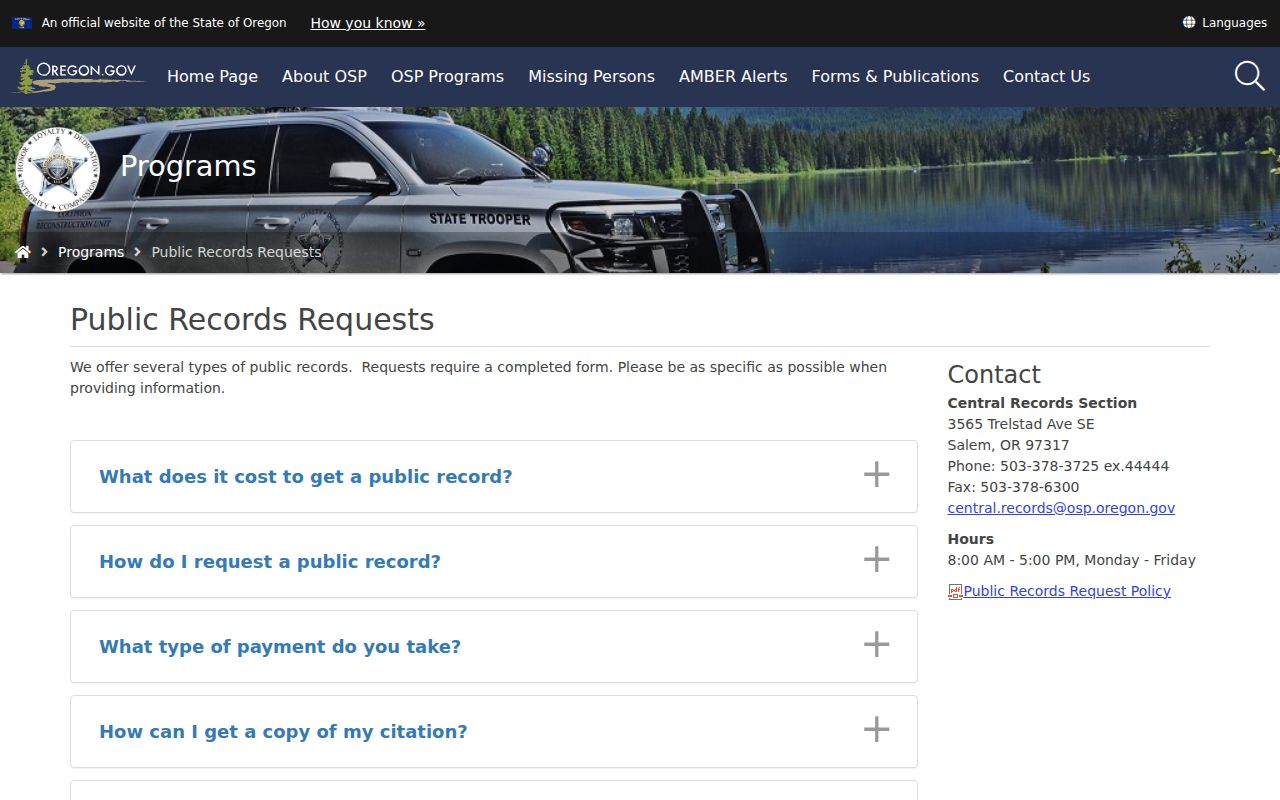Open the About OSP menu
This screenshot has width=1280, height=800.
point(324,76)
